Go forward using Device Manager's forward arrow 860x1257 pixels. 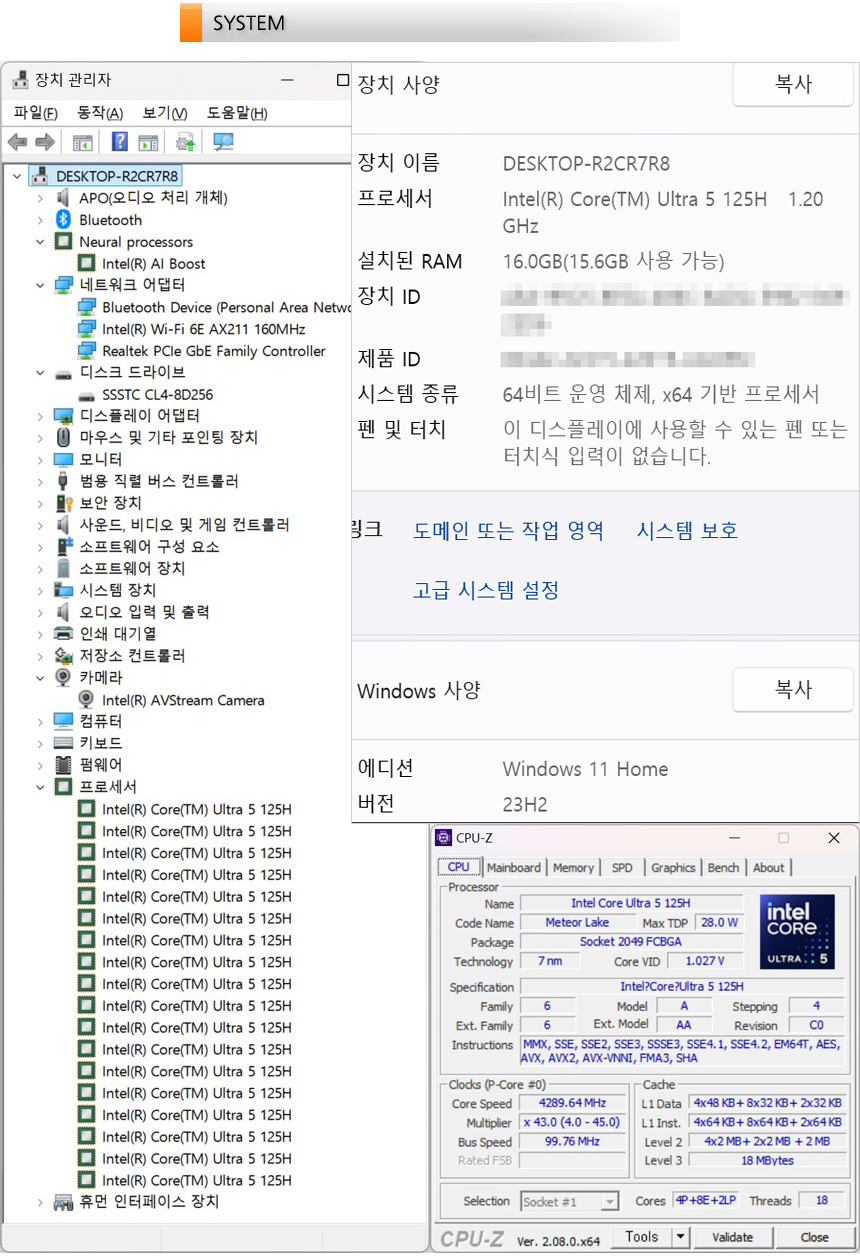[44, 142]
